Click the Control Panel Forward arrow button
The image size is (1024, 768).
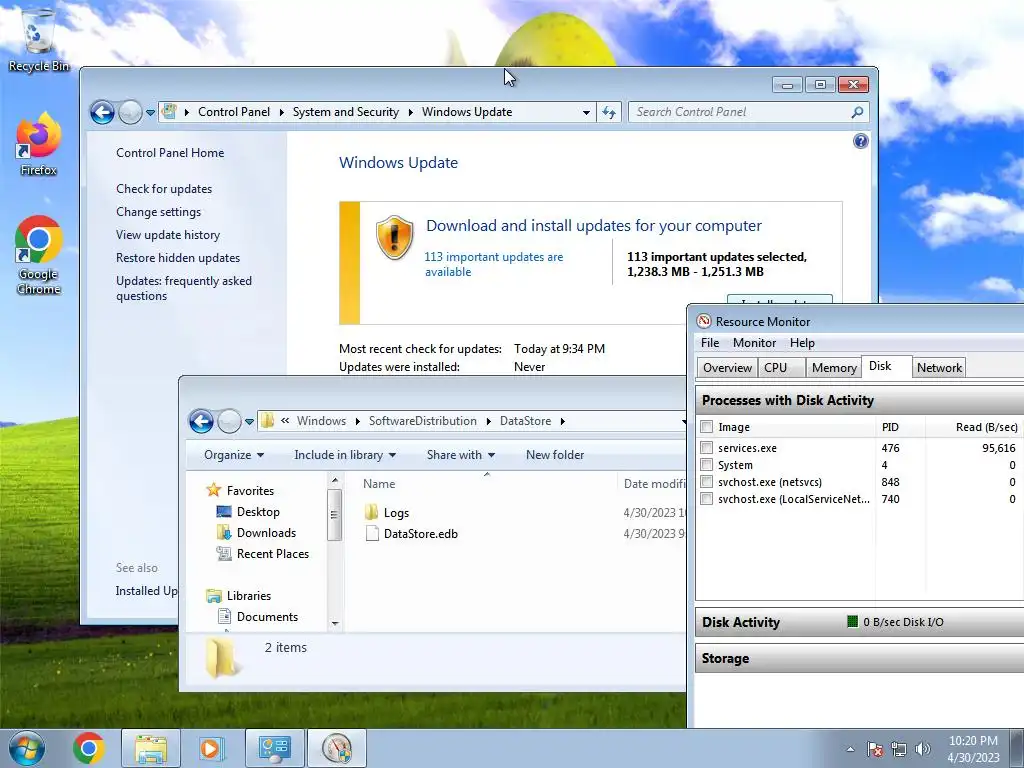pyautogui.click(x=131, y=112)
